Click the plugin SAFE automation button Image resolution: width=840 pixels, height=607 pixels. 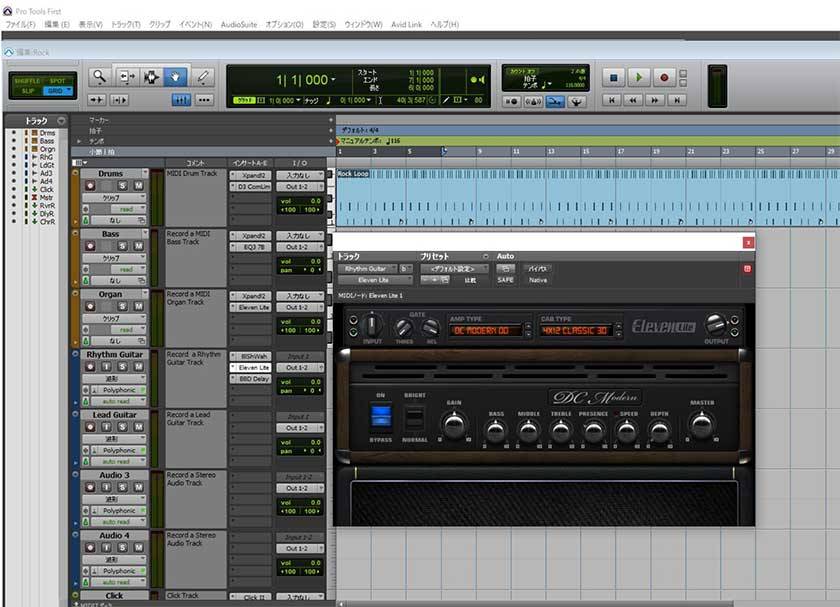click(505, 280)
